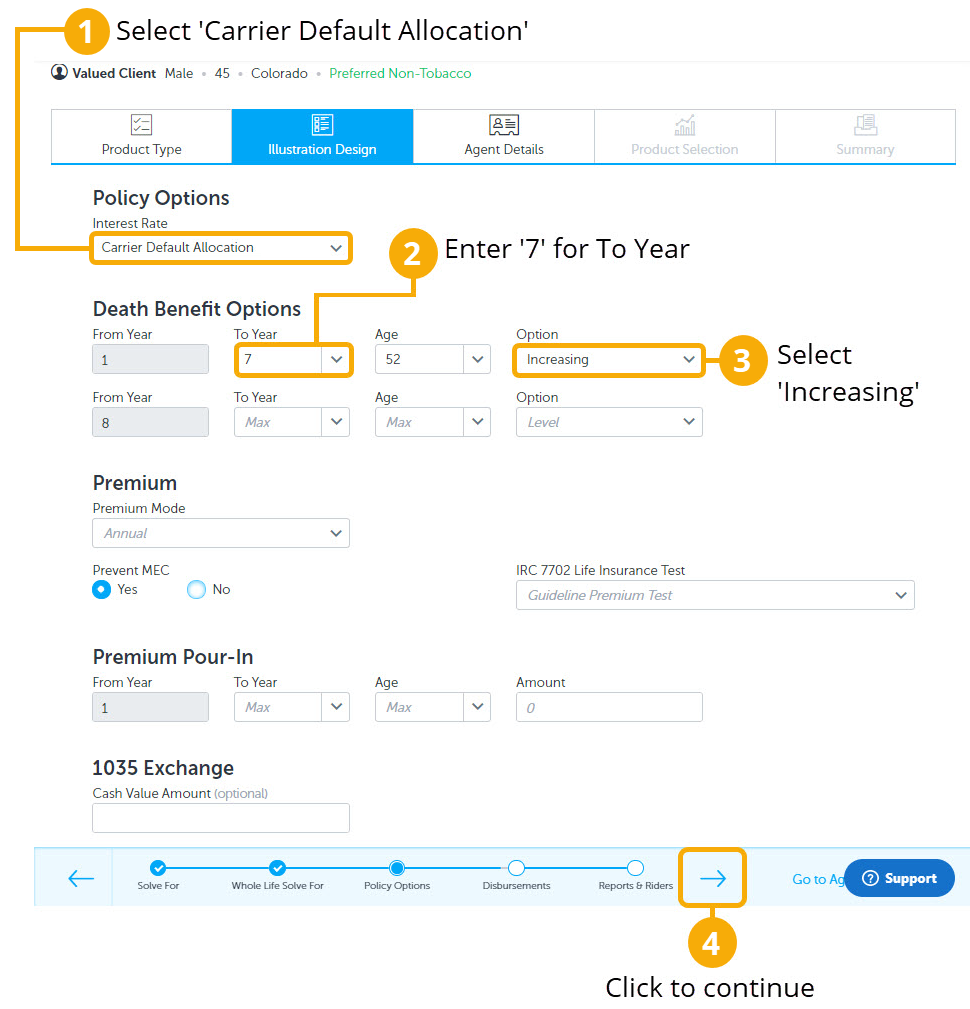Screen dimensions: 970x1009
Task: Click the Solve For completed checkmark step
Action: [x=157, y=868]
